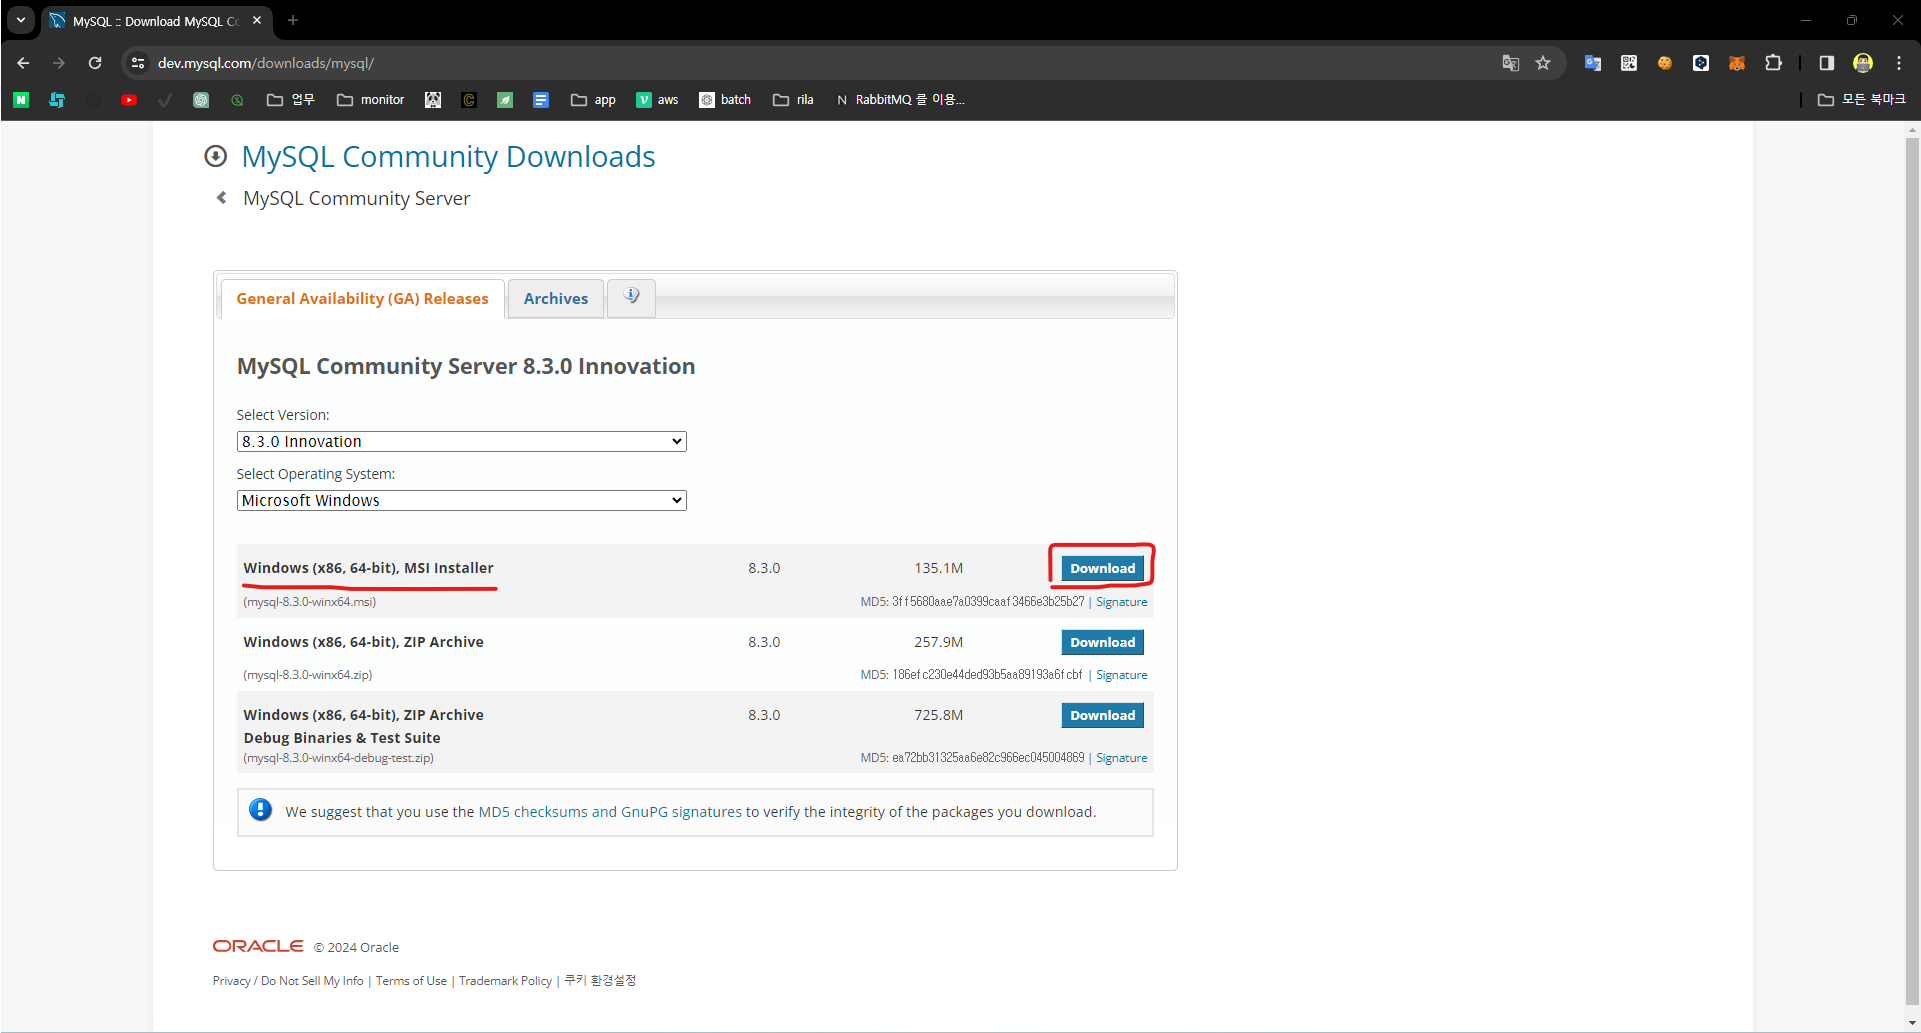Open Signature link for MSI Installer
The width and height of the screenshot is (1921, 1033).
click(1121, 602)
